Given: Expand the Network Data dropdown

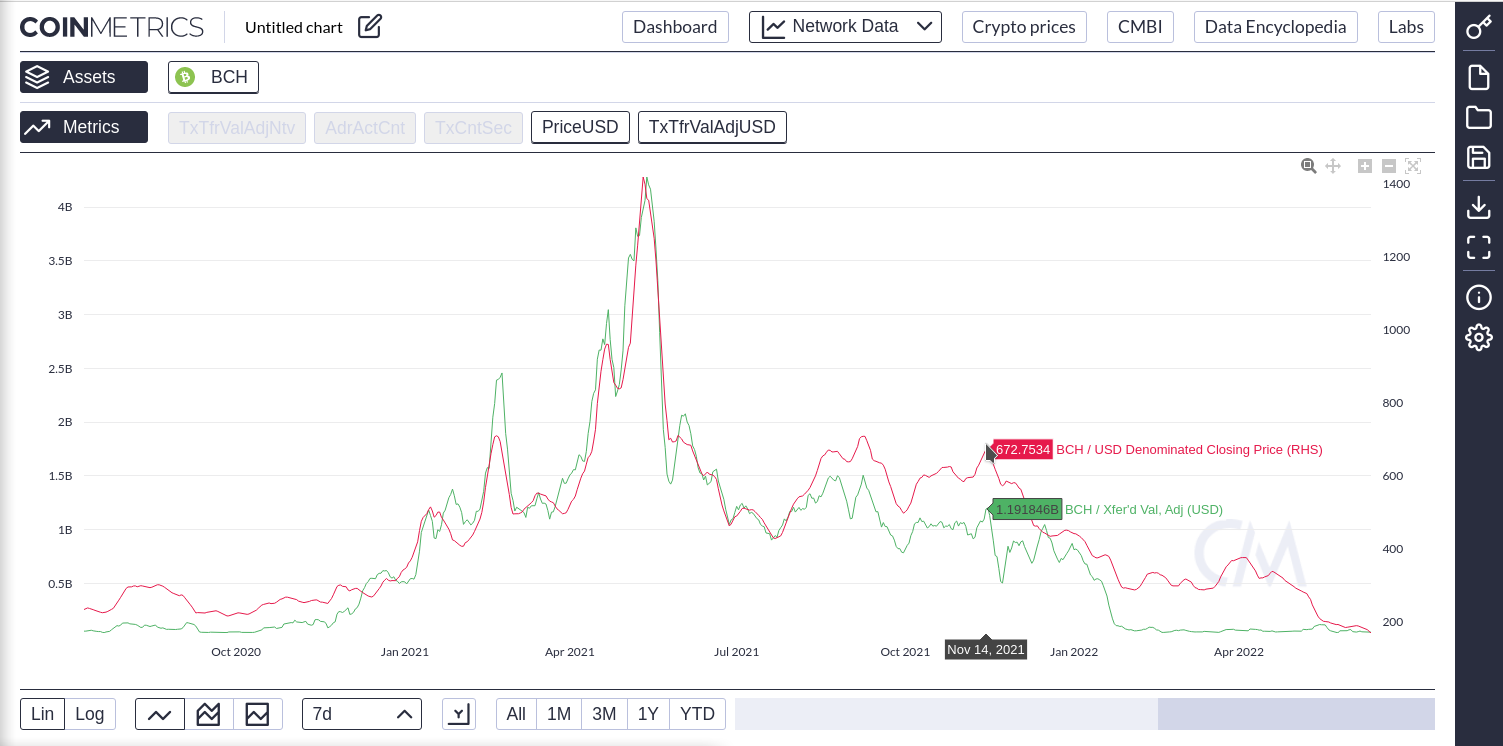Looking at the screenshot, I should click(x=845, y=27).
